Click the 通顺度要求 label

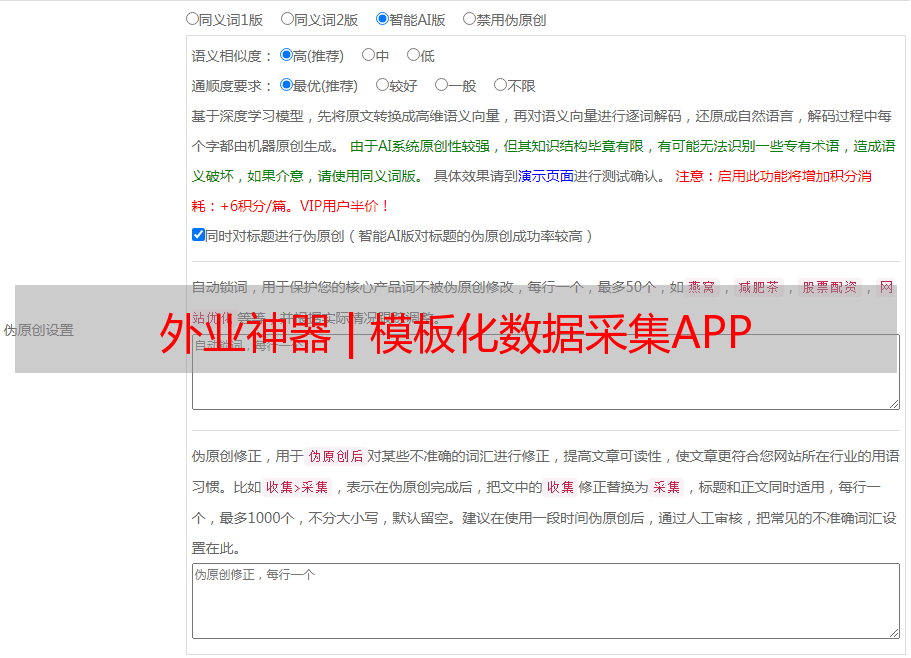tap(232, 86)
